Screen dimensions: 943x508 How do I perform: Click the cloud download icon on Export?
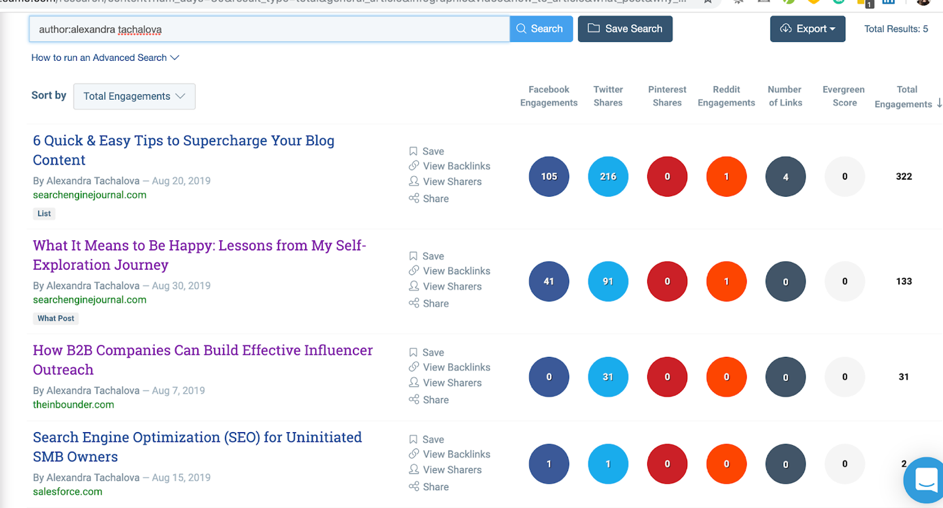(785, 29)
